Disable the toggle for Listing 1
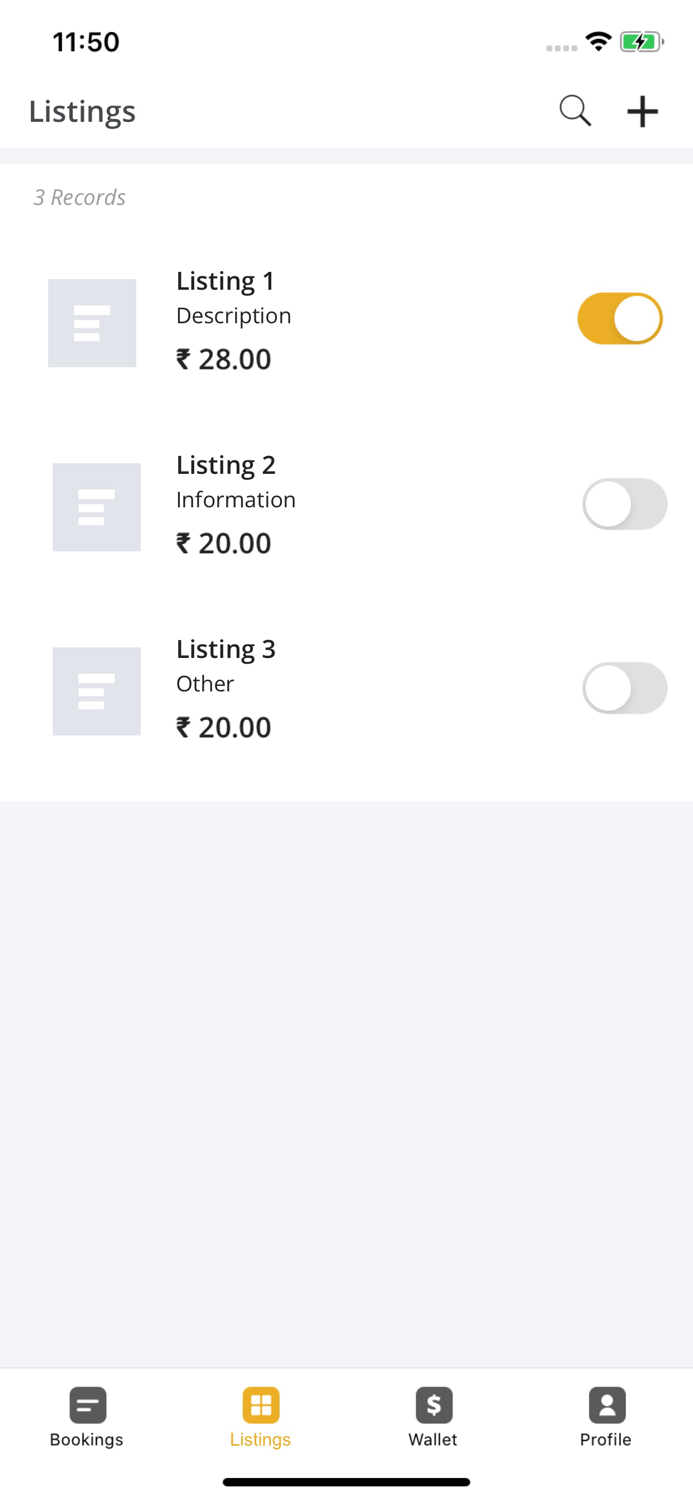 619,318
